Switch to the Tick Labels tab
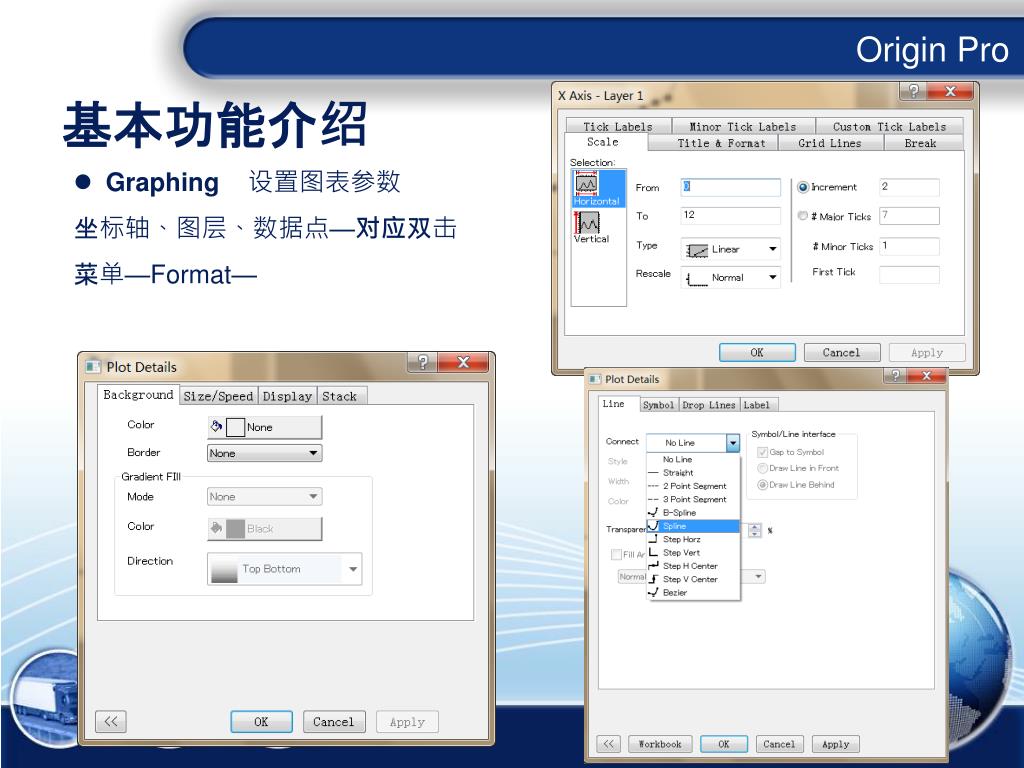1024x768 pixels. tap(617, 127)
